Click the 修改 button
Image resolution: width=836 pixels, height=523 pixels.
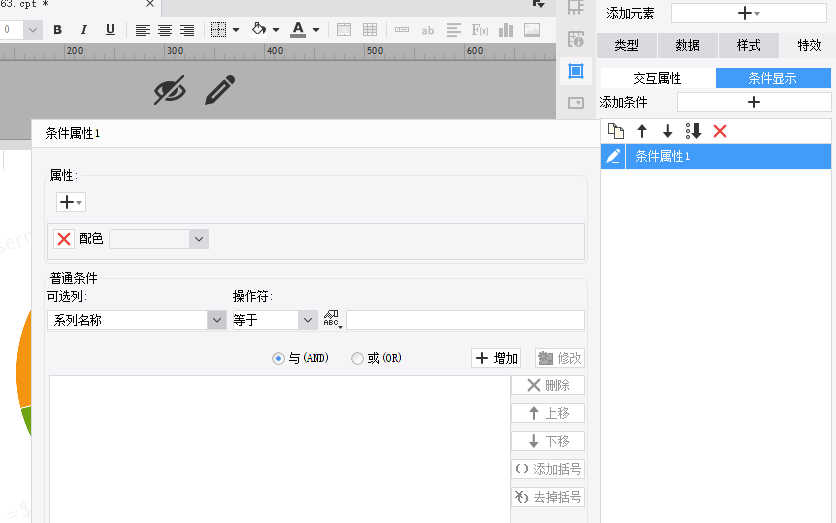pos(560,358)
